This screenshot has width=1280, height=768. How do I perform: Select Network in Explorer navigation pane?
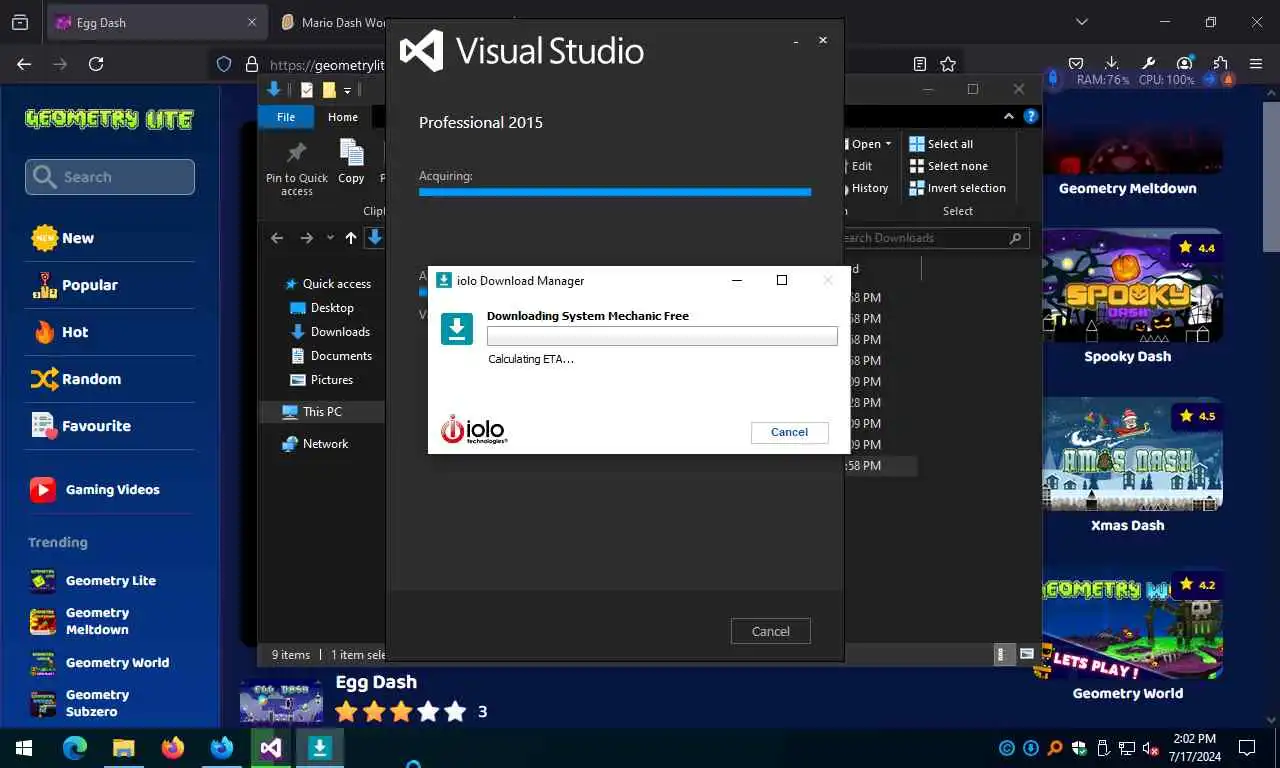click(x=315, y=444)
